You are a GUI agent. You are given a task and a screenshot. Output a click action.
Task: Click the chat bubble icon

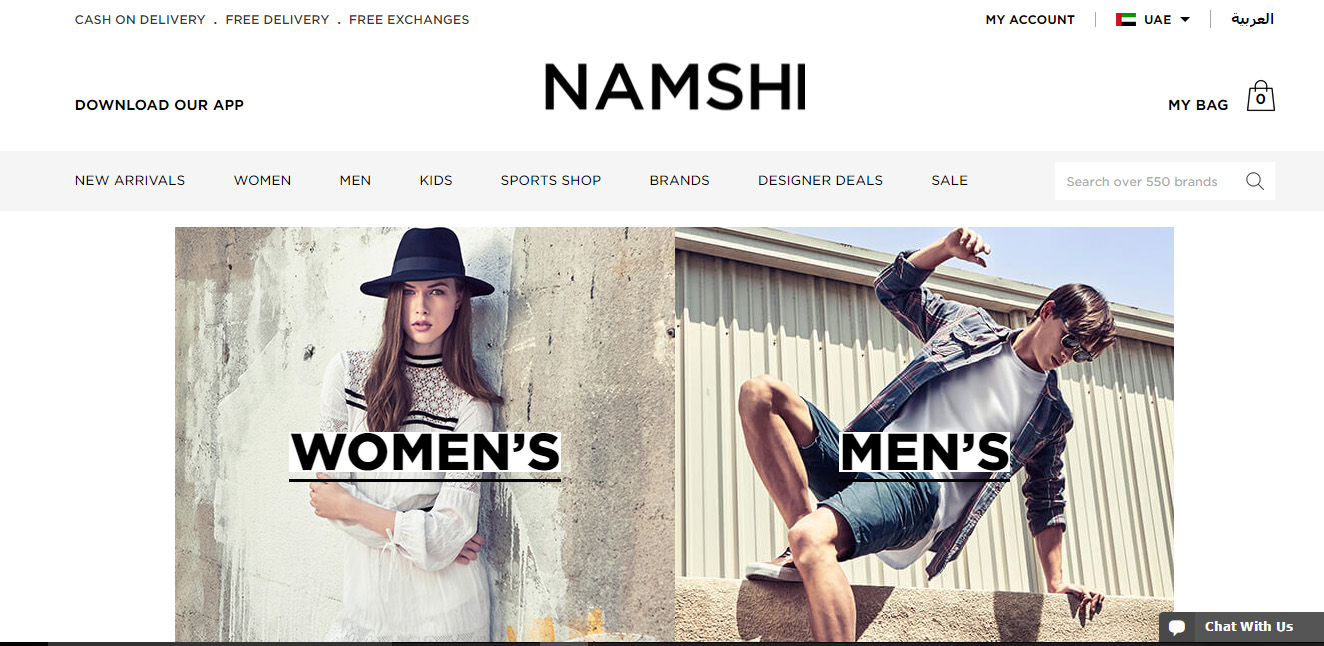click(1177, 627)
